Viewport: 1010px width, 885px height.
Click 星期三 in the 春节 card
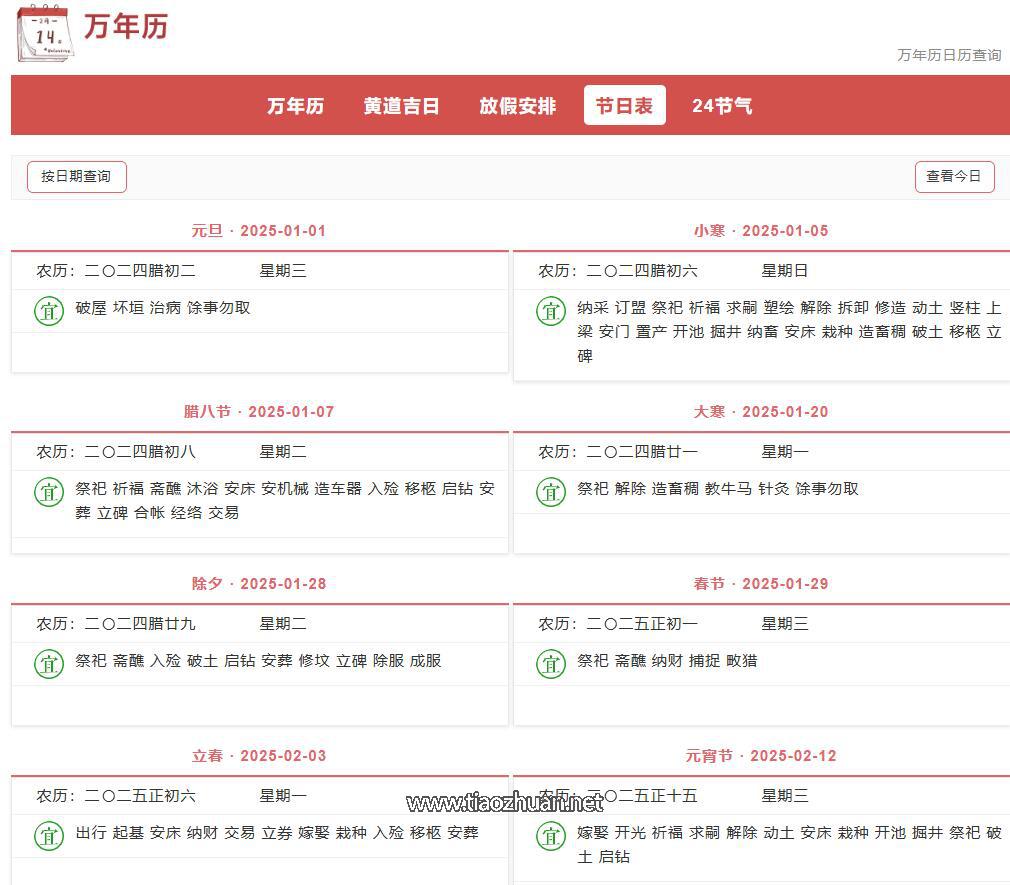(785, 623)
